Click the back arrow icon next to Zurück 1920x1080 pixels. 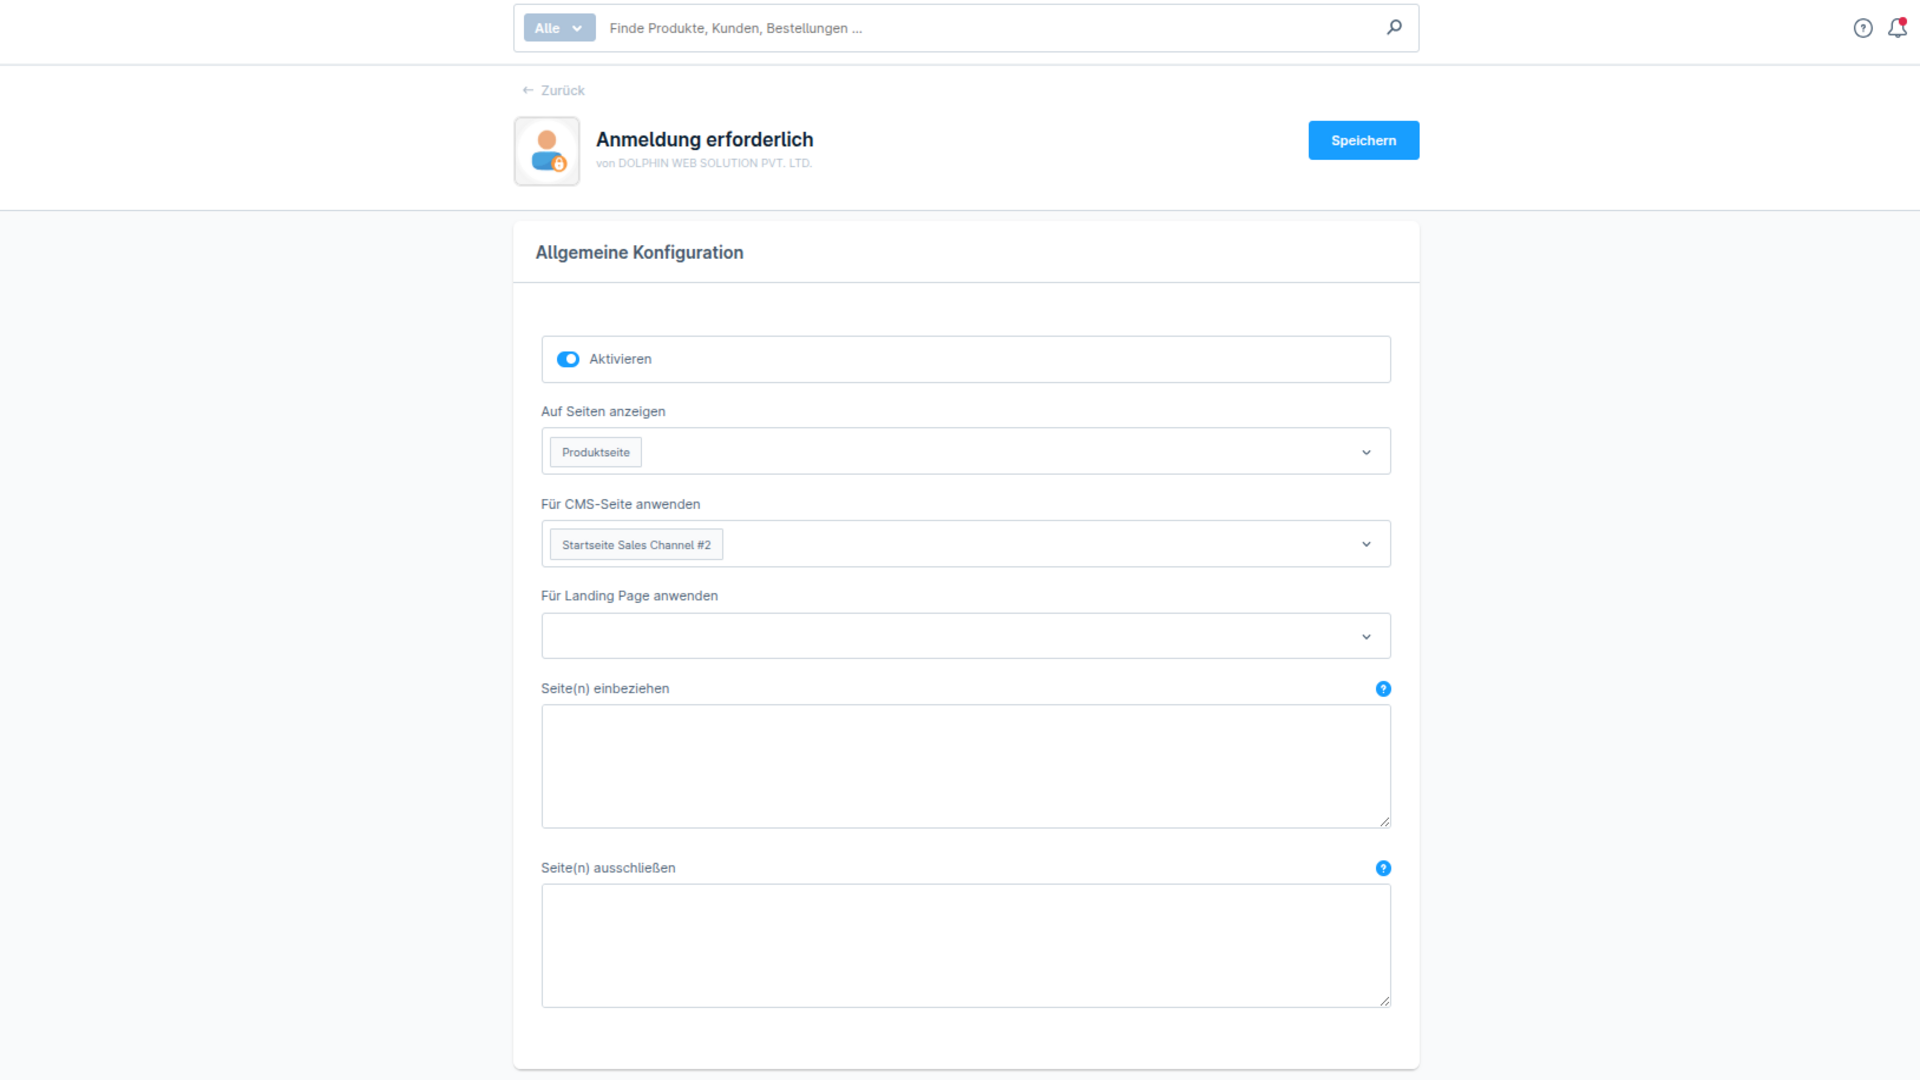(528, 90)
